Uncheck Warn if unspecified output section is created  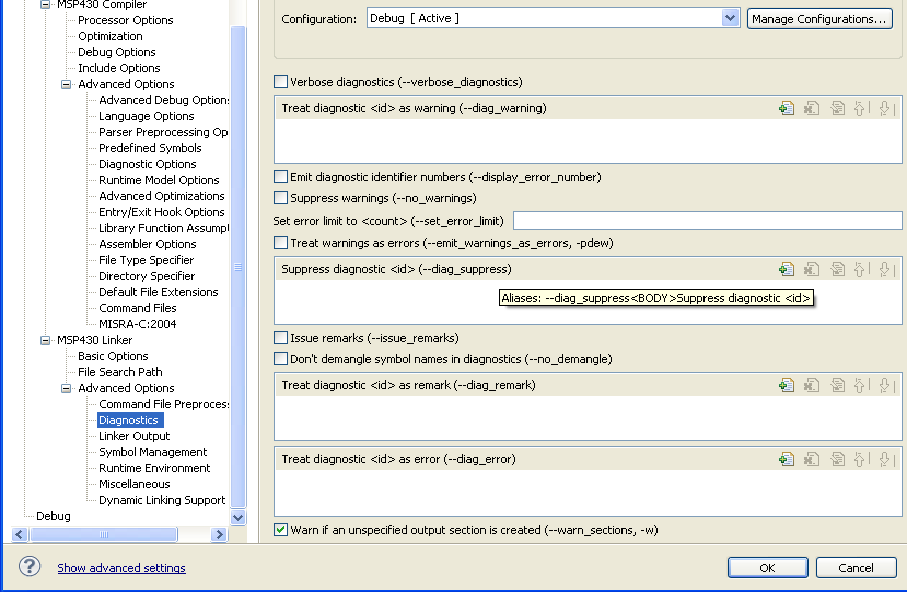[281, 530]
